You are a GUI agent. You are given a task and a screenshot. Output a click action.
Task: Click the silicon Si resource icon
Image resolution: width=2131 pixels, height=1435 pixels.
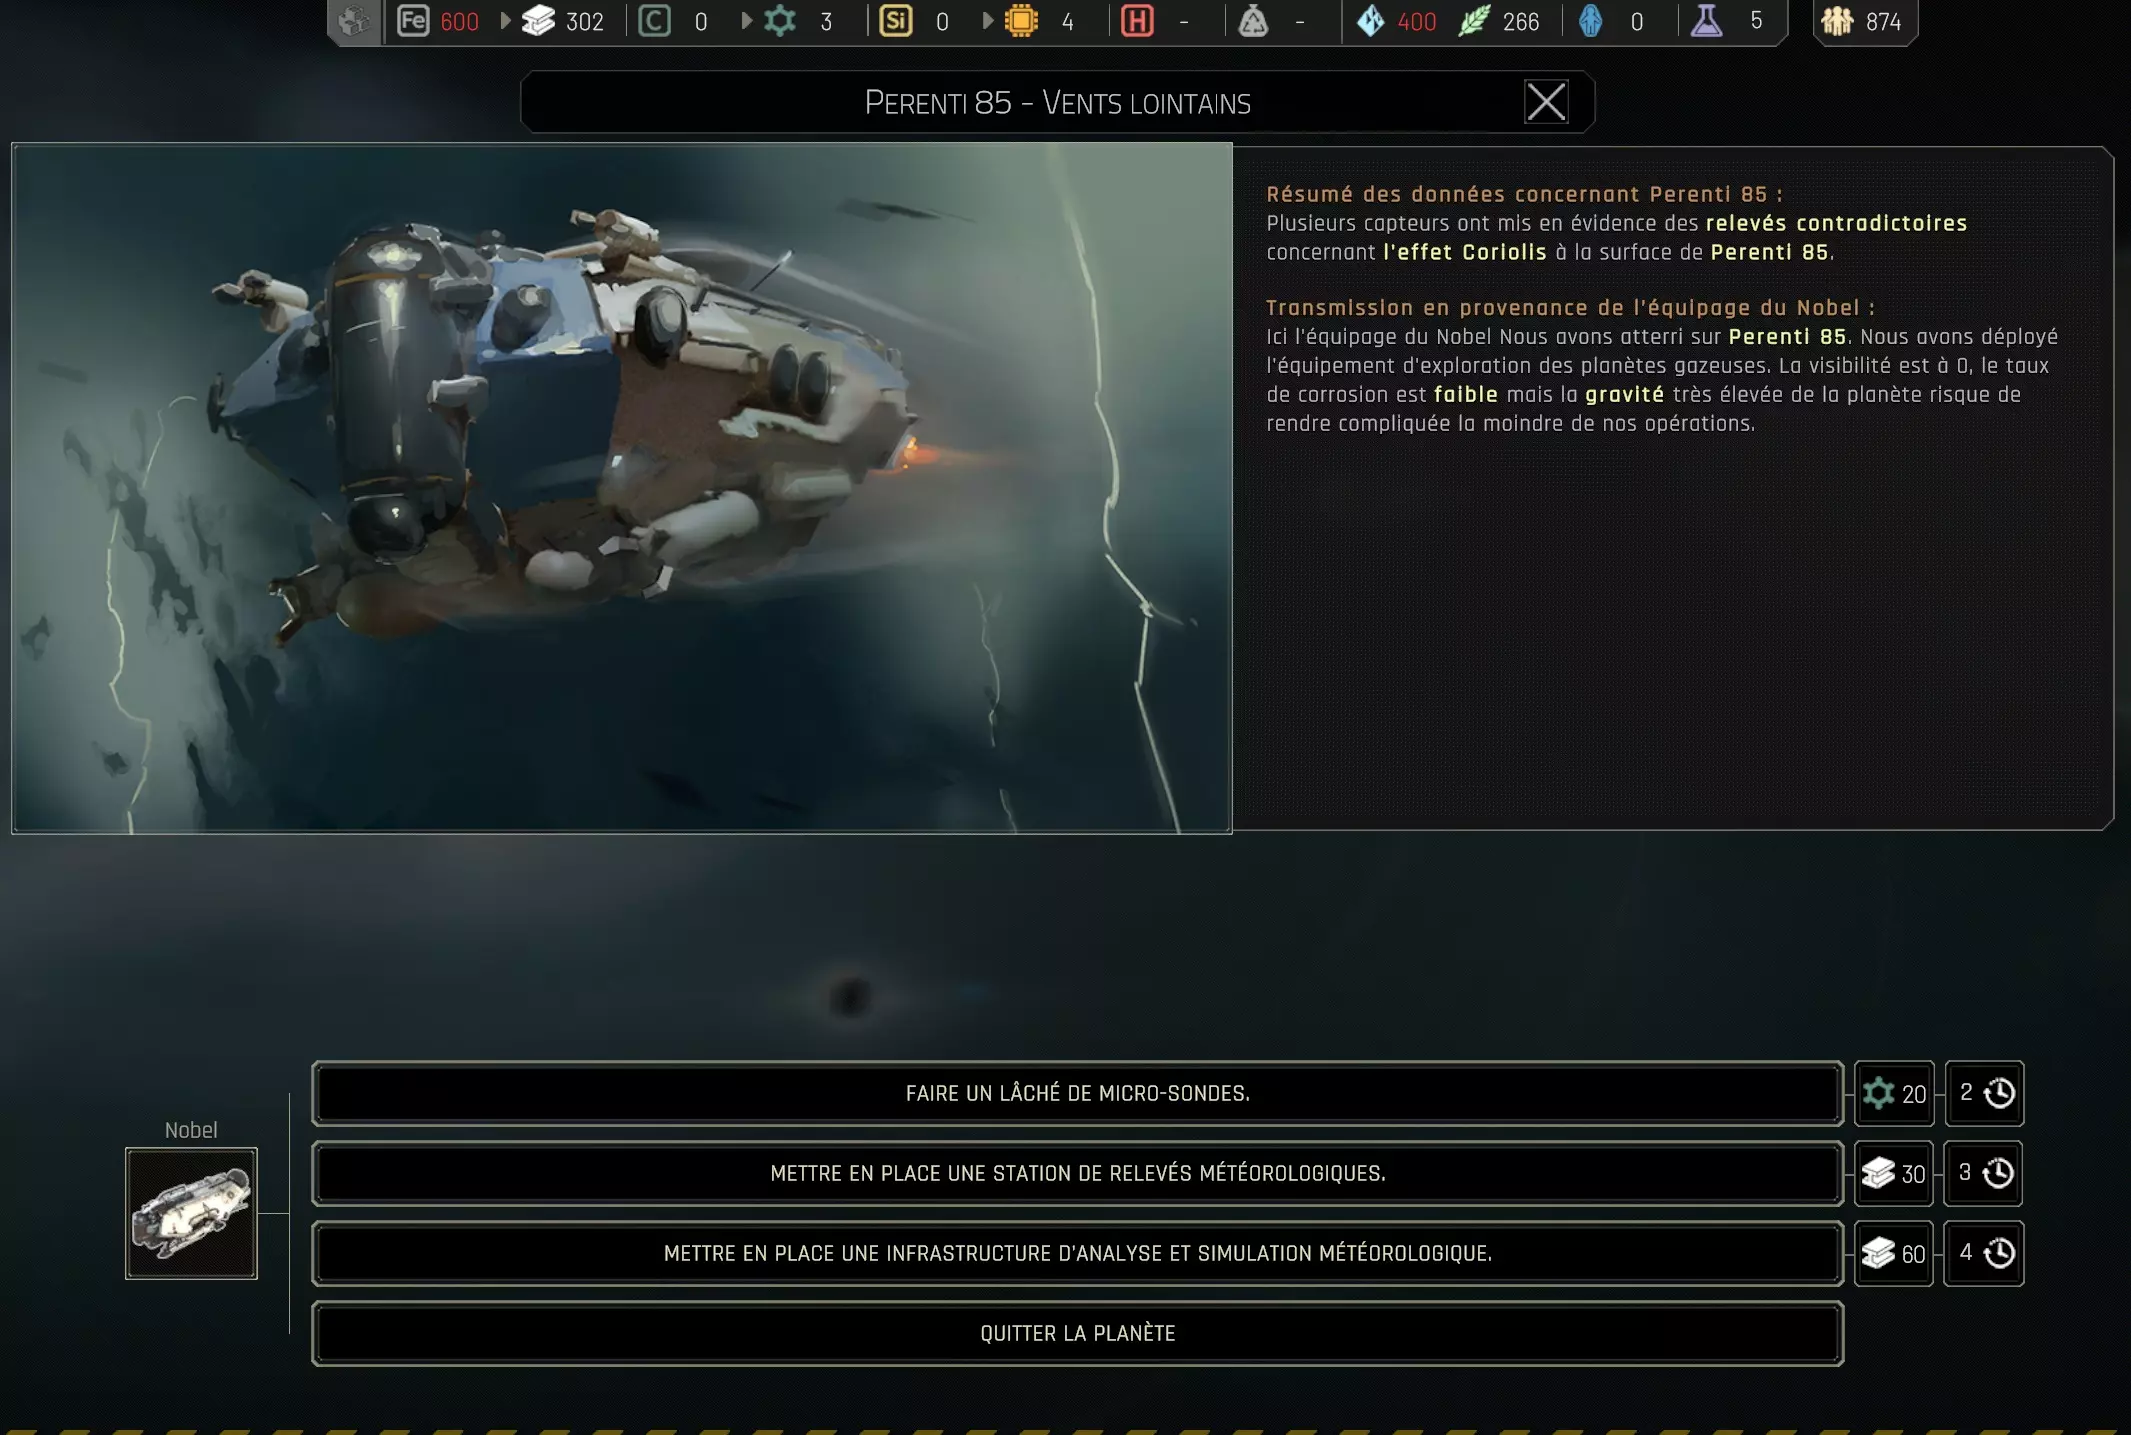coord(895,21)
